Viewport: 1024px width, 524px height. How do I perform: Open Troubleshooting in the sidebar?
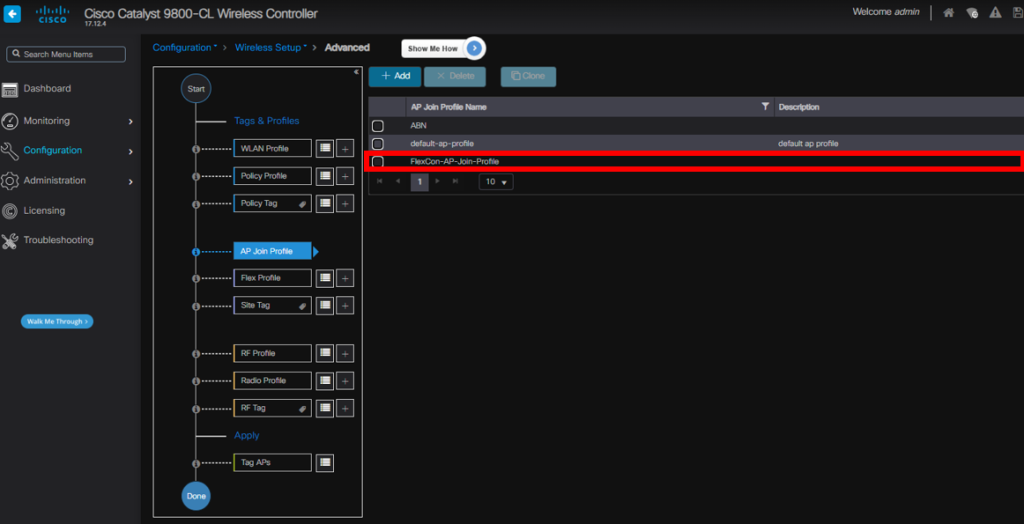tap(58, 240)
